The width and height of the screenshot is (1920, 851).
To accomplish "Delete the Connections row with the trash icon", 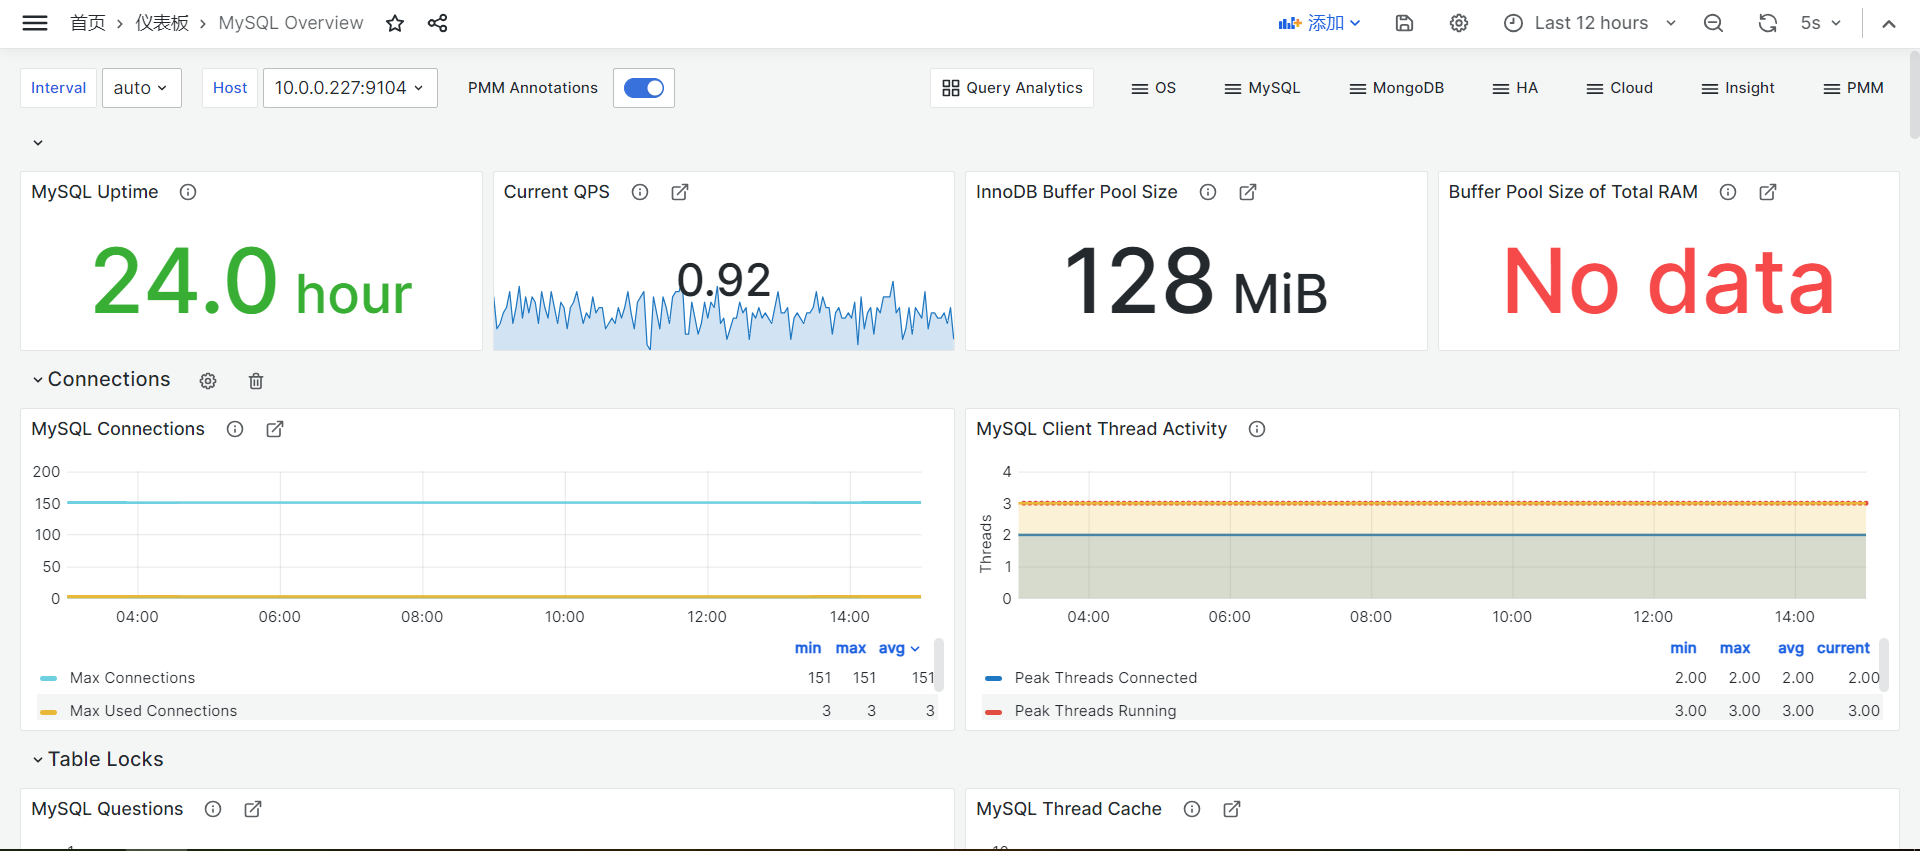I will [256, 381].
